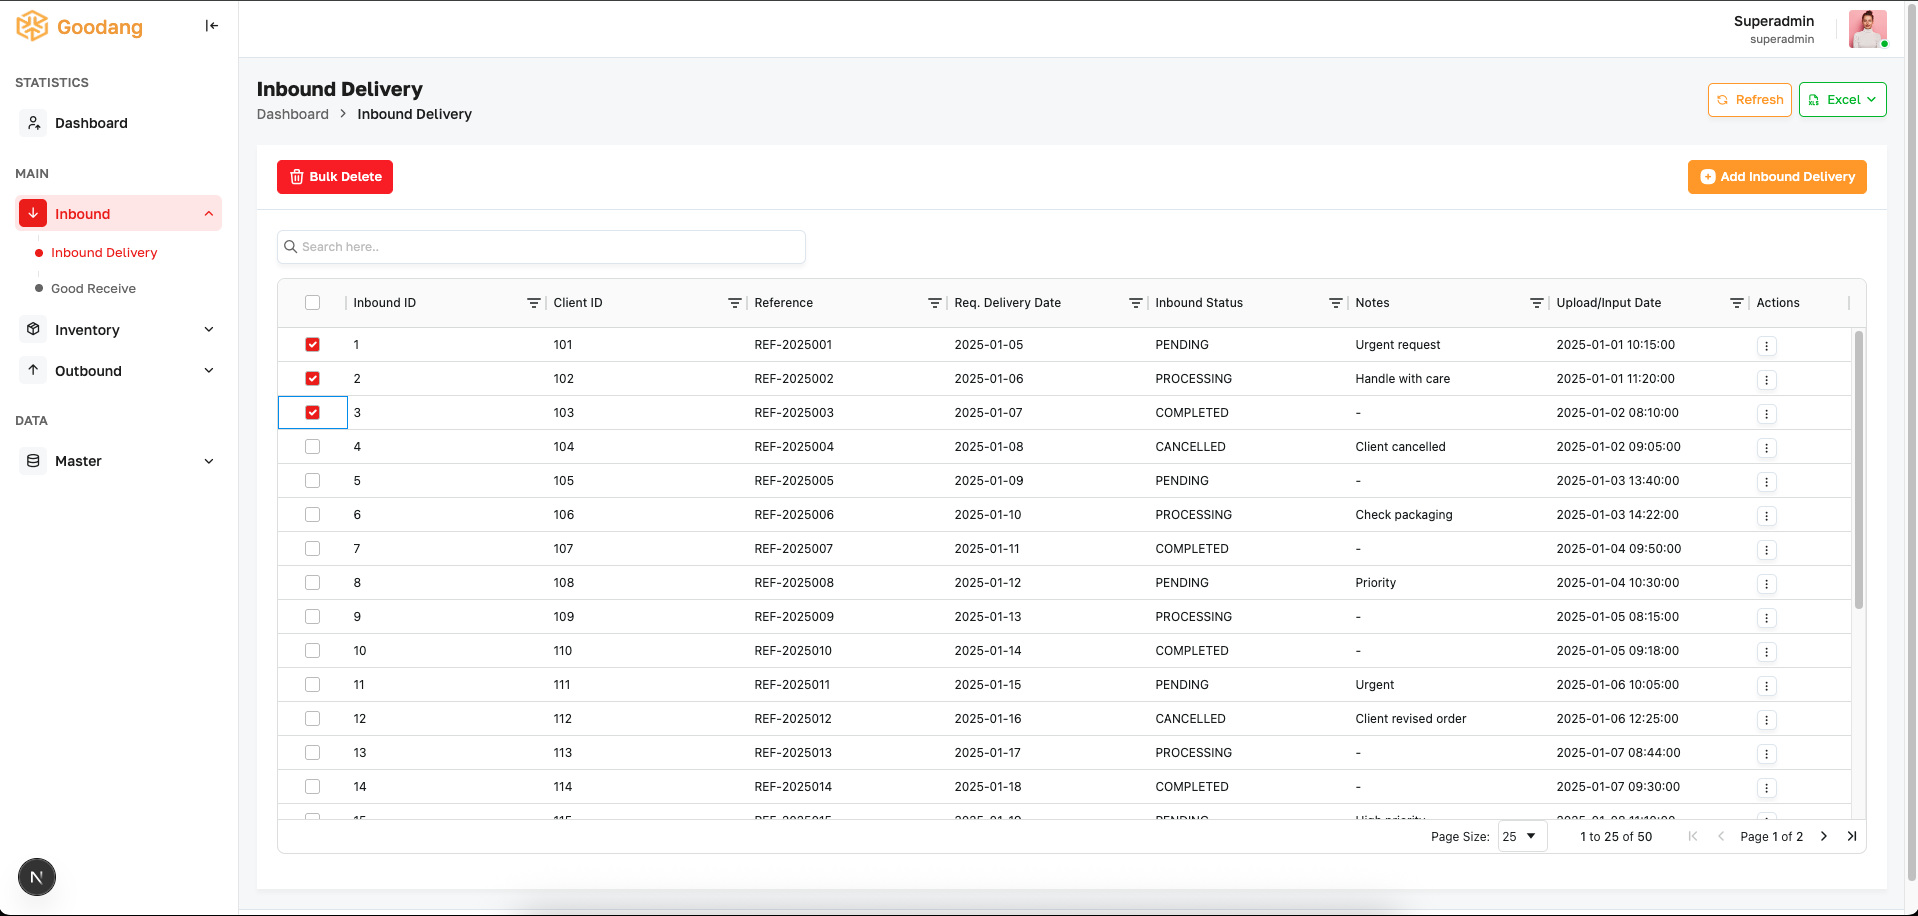Open the Excel export dropdown

coord(1842,100)
